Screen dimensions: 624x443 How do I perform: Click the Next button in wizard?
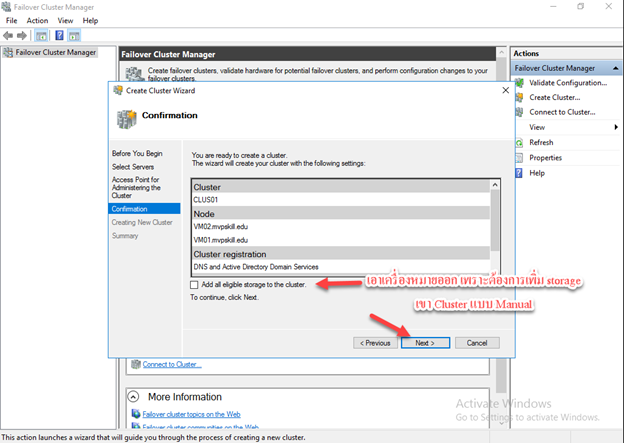coord(425,343)
